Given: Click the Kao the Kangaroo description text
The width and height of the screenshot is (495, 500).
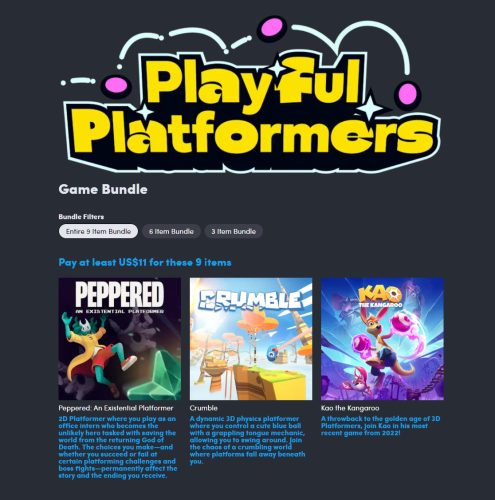Looking at the screenshot, I should point(380,426).
